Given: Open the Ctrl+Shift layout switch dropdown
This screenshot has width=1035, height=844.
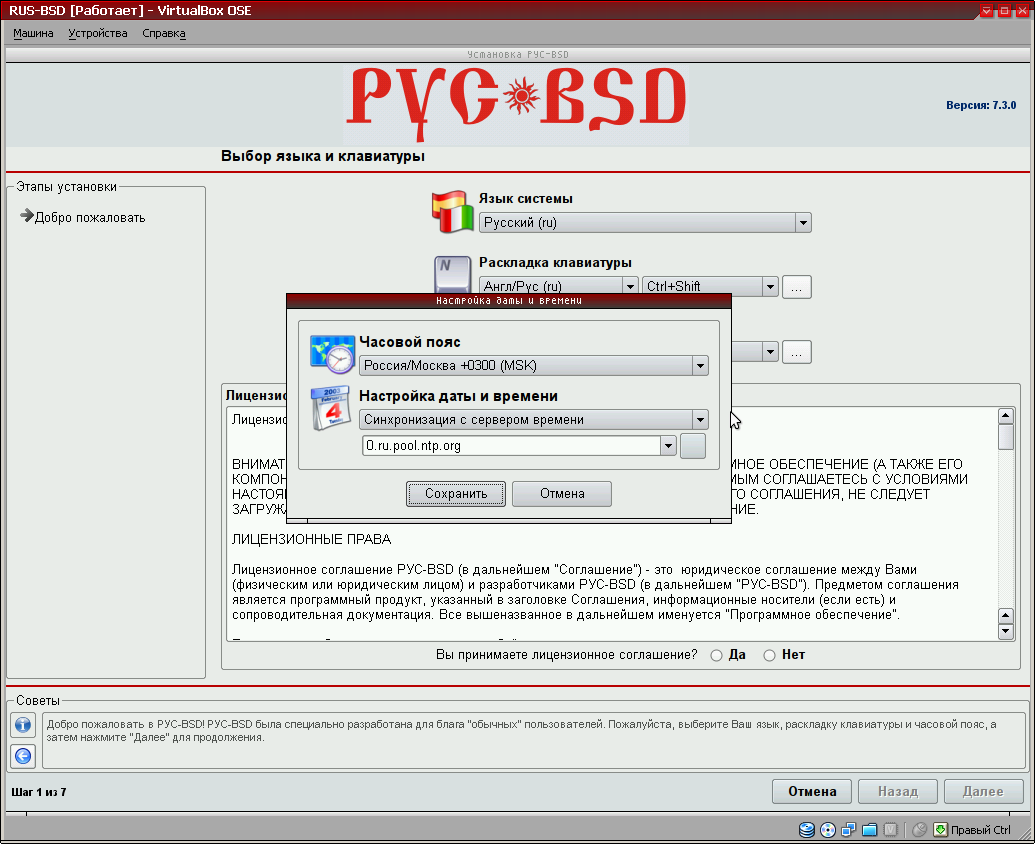Looking at the screenshot, I should click(x=710, y=286).
